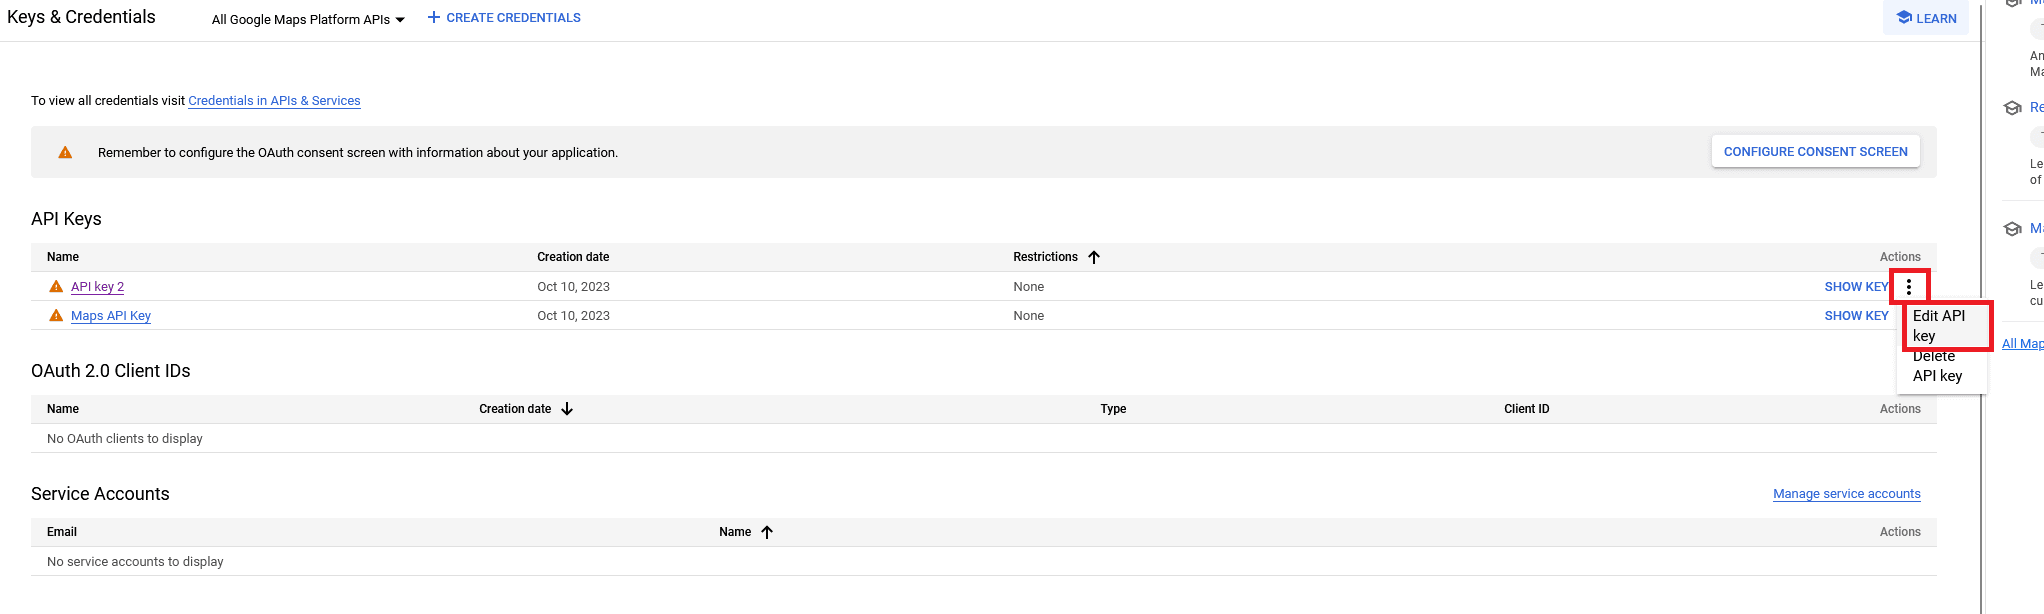Open the three-dot actions menu for API key 2
This screenshot has width=2044, height=614.
pos(1908,287)
